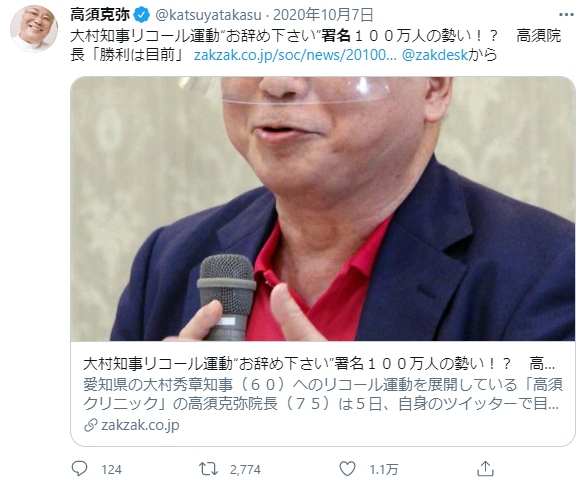Click the reply speech bubble icon
This screenshot has width=586, height=486.
tap(79, 468)
